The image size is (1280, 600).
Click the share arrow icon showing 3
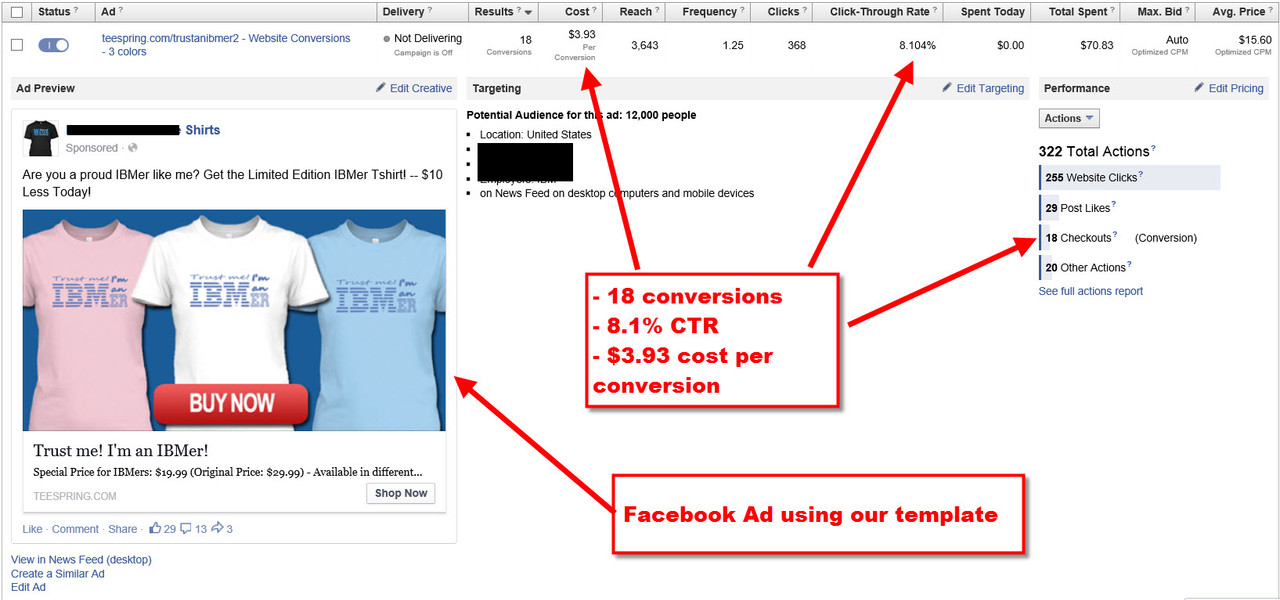(x=217, y=528)
